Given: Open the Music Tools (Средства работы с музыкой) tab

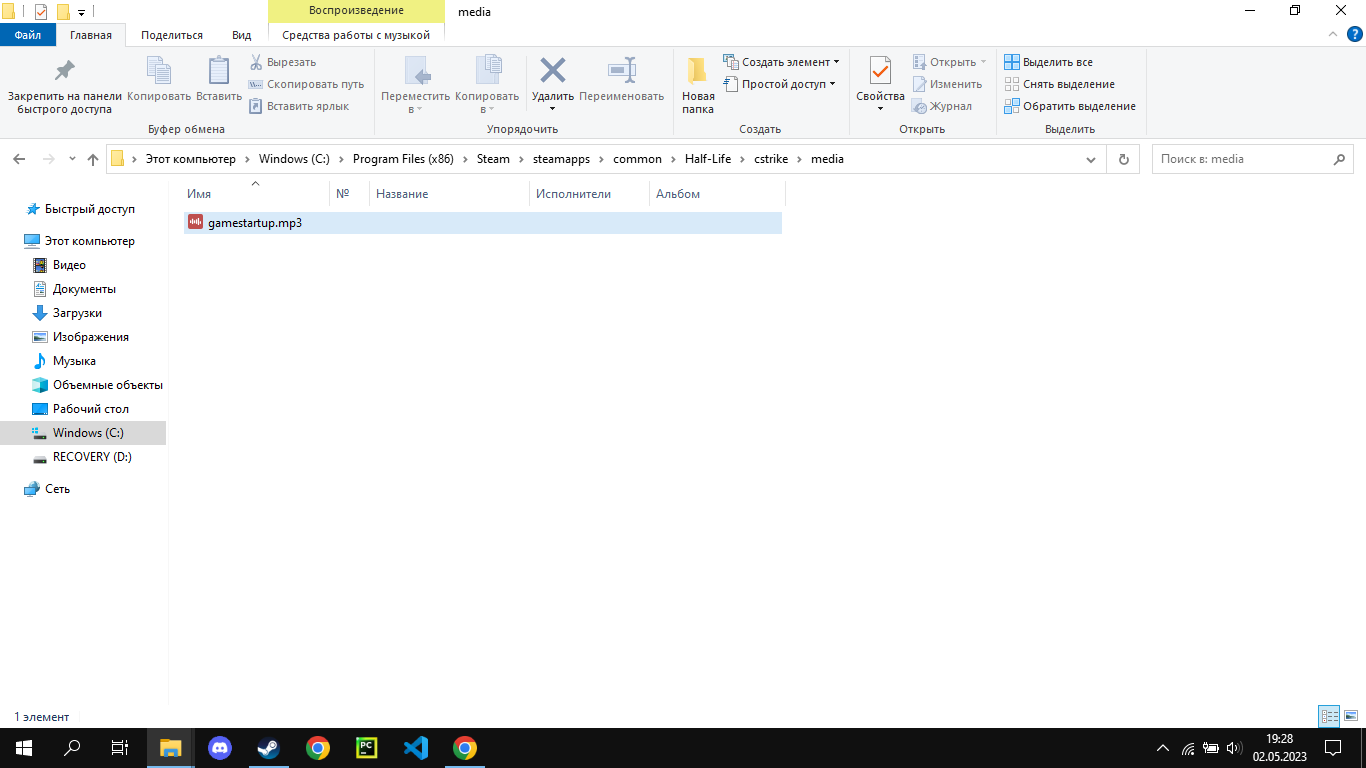Looking at the screenshot, I should pos(356,35).
